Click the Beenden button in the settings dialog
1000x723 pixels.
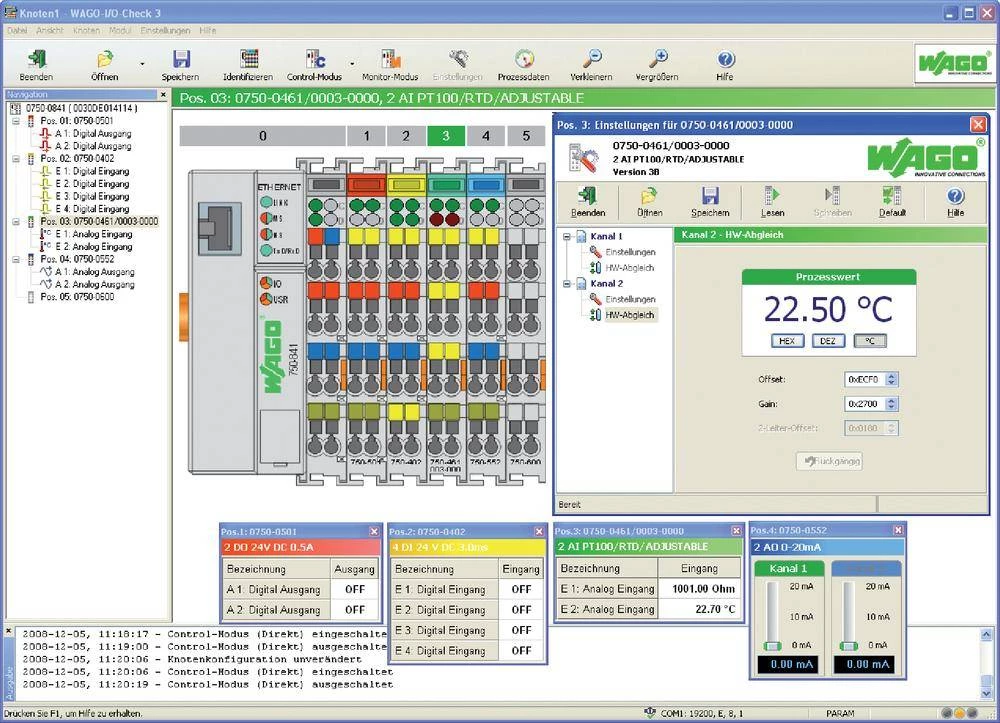point(586,200)
